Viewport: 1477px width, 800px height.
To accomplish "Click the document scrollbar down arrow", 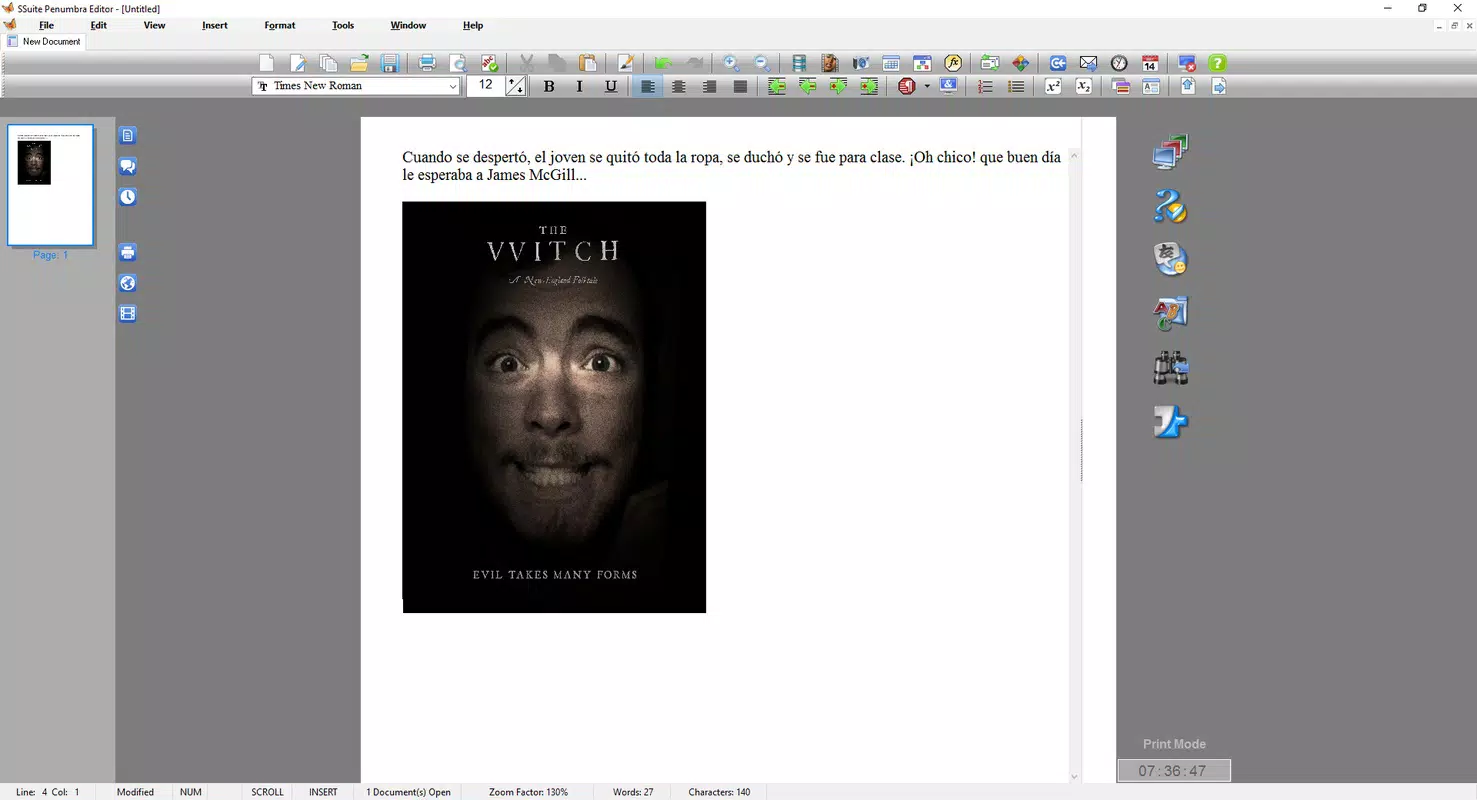I will 1075,776.
